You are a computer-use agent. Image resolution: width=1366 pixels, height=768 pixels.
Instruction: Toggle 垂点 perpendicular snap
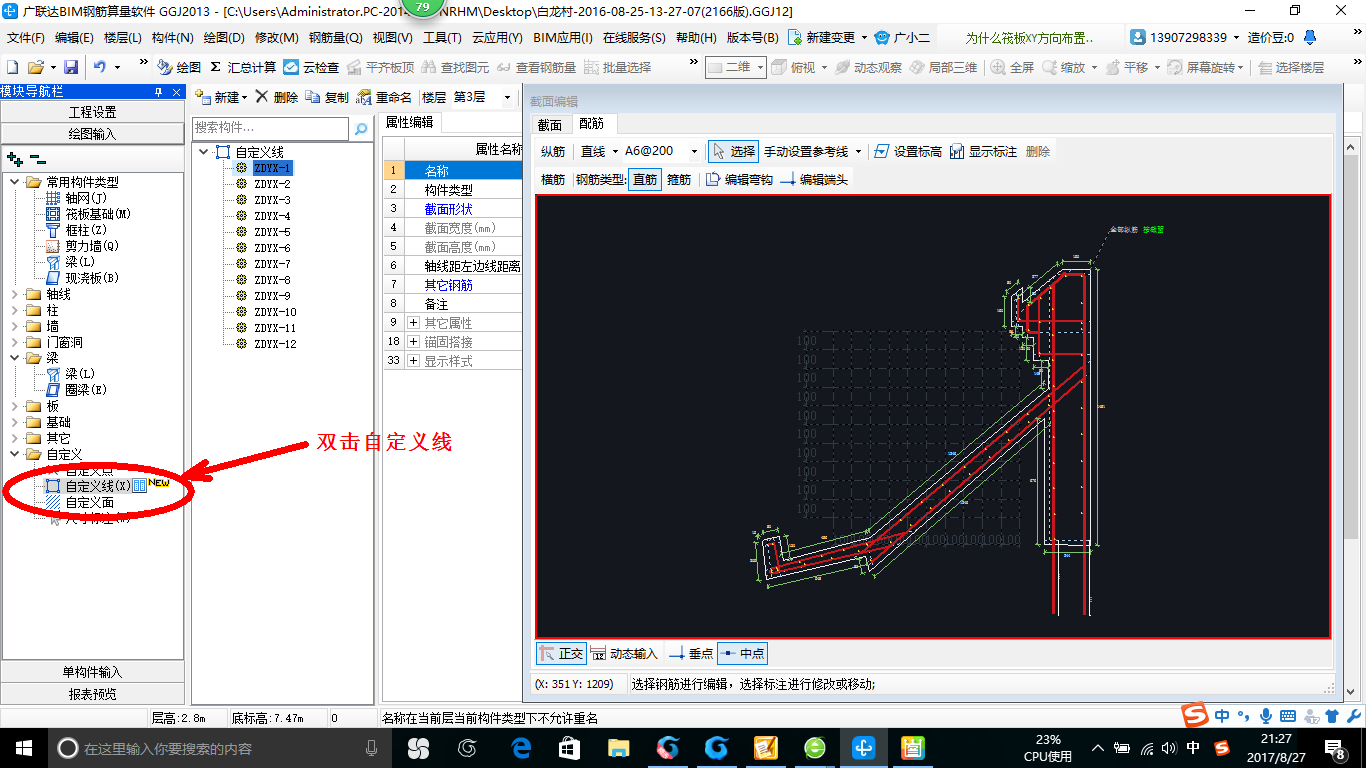tap(691, 653)
